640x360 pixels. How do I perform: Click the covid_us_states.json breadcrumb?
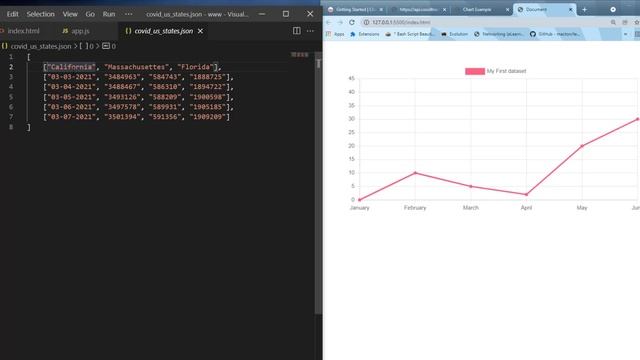click(x=40, y=47)
